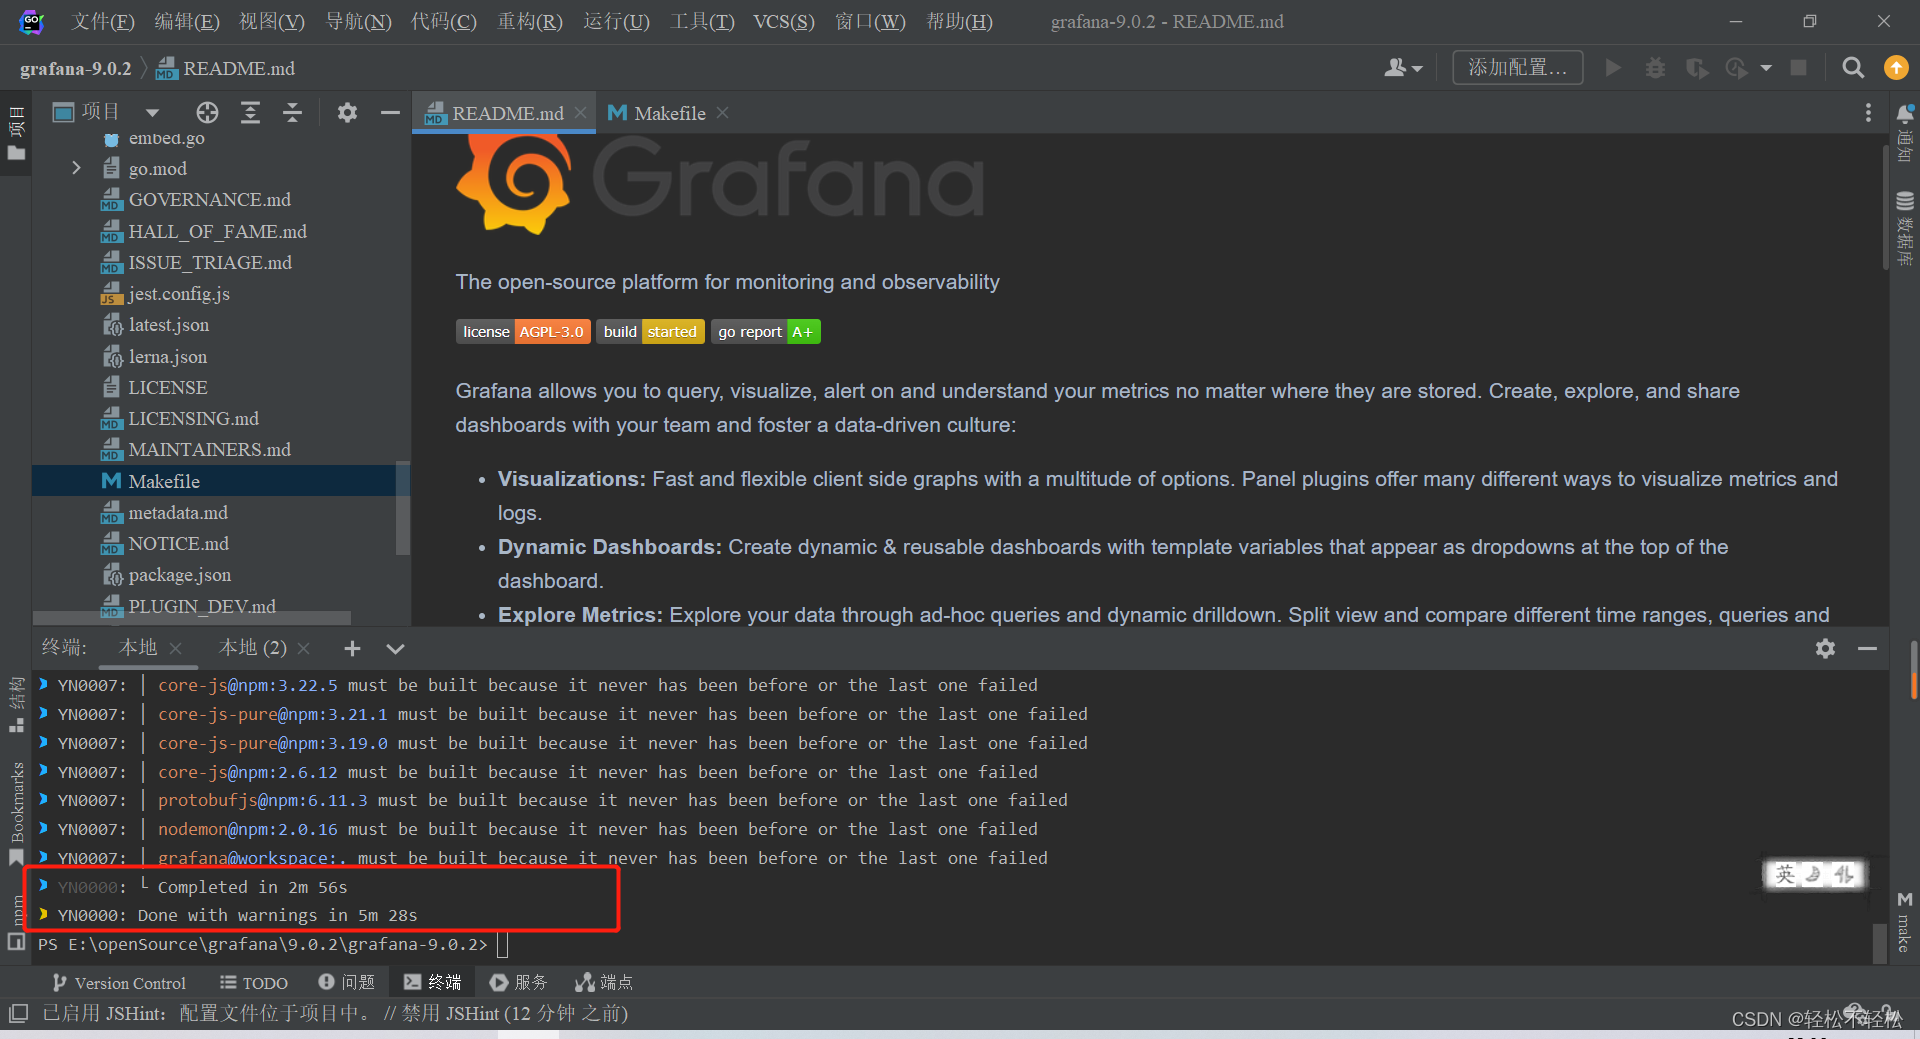Click the input method 英 indicator
The image size is (1920, 1039).
click(1785, 875)
